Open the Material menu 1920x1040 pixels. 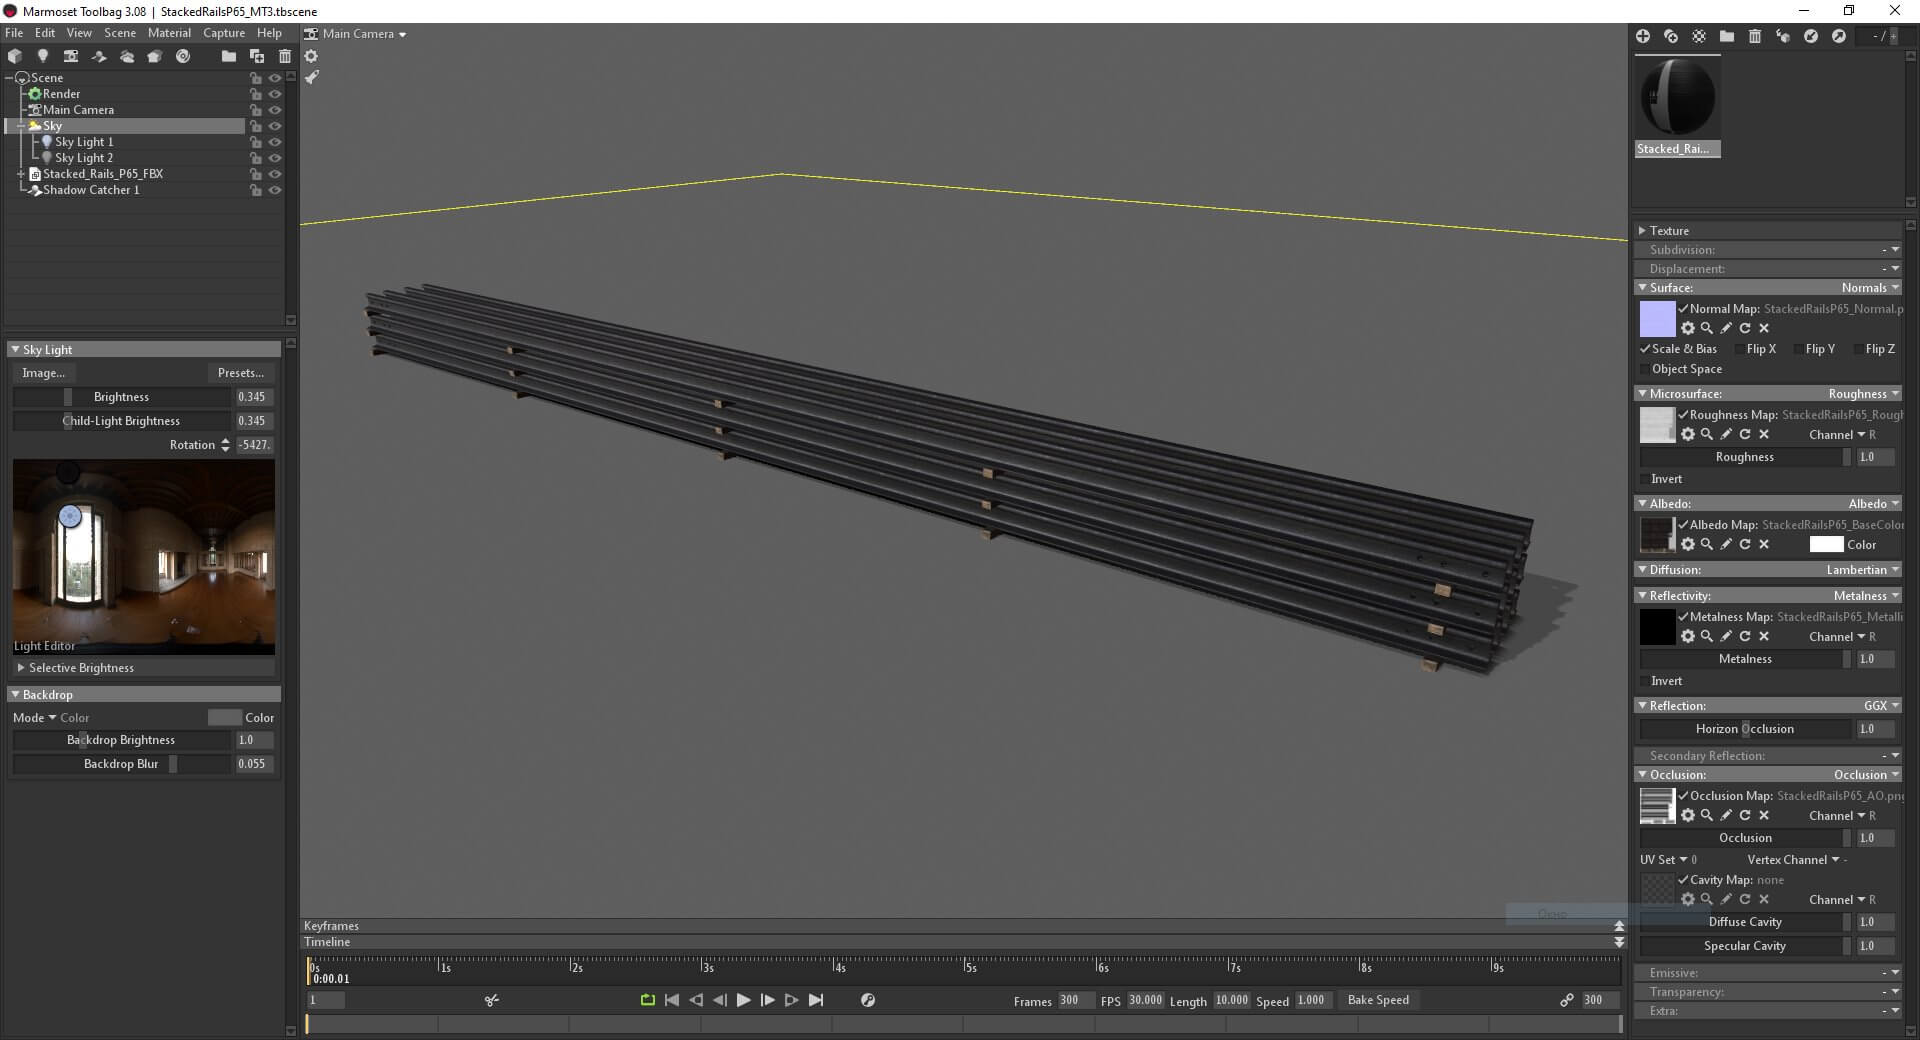click(x=169, y=33)
